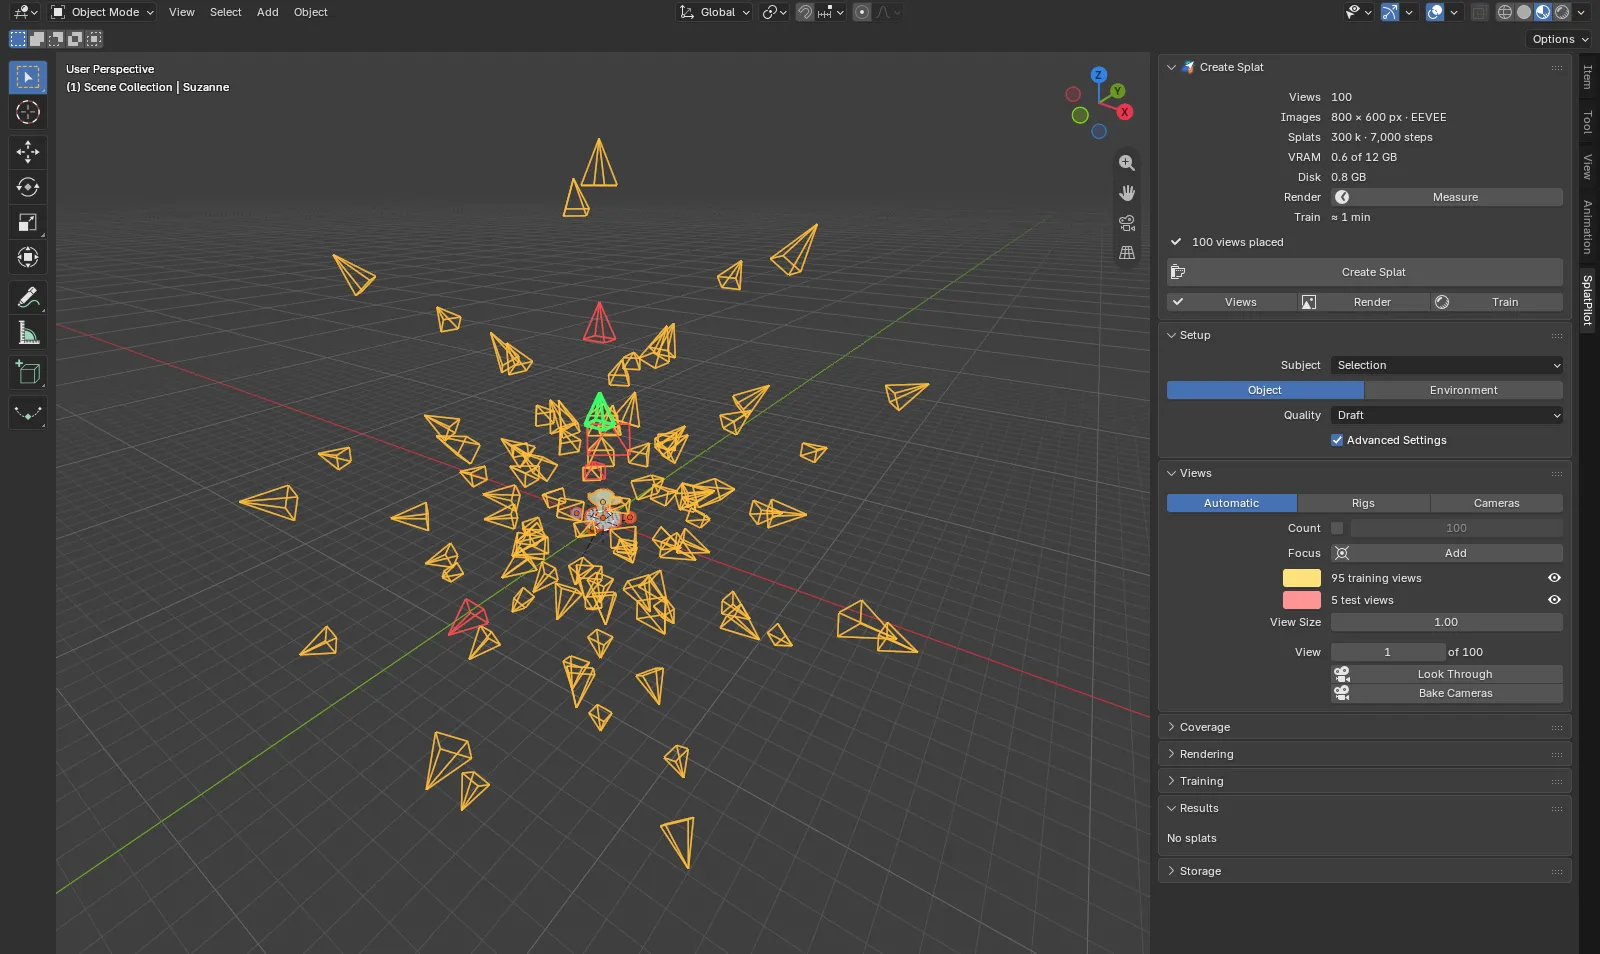Toggle proportional editing in header
The image size is (1600, 954).
pos(862,12)
